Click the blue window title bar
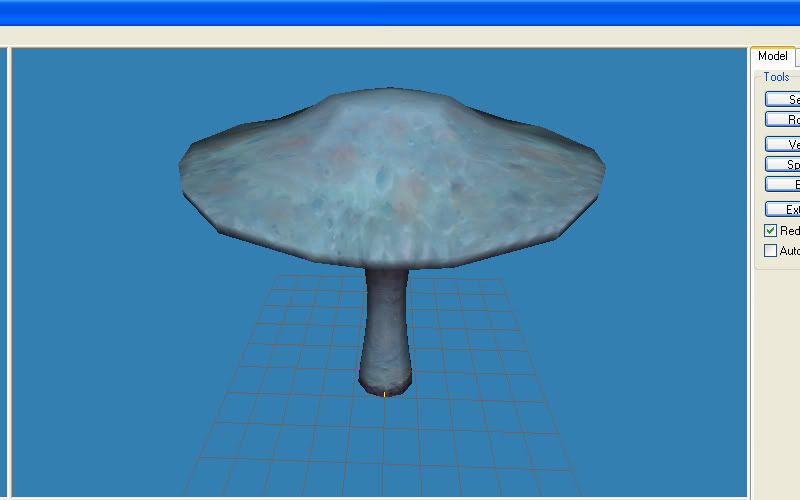This screenshot has width=800, height=500. pos(400,12)
